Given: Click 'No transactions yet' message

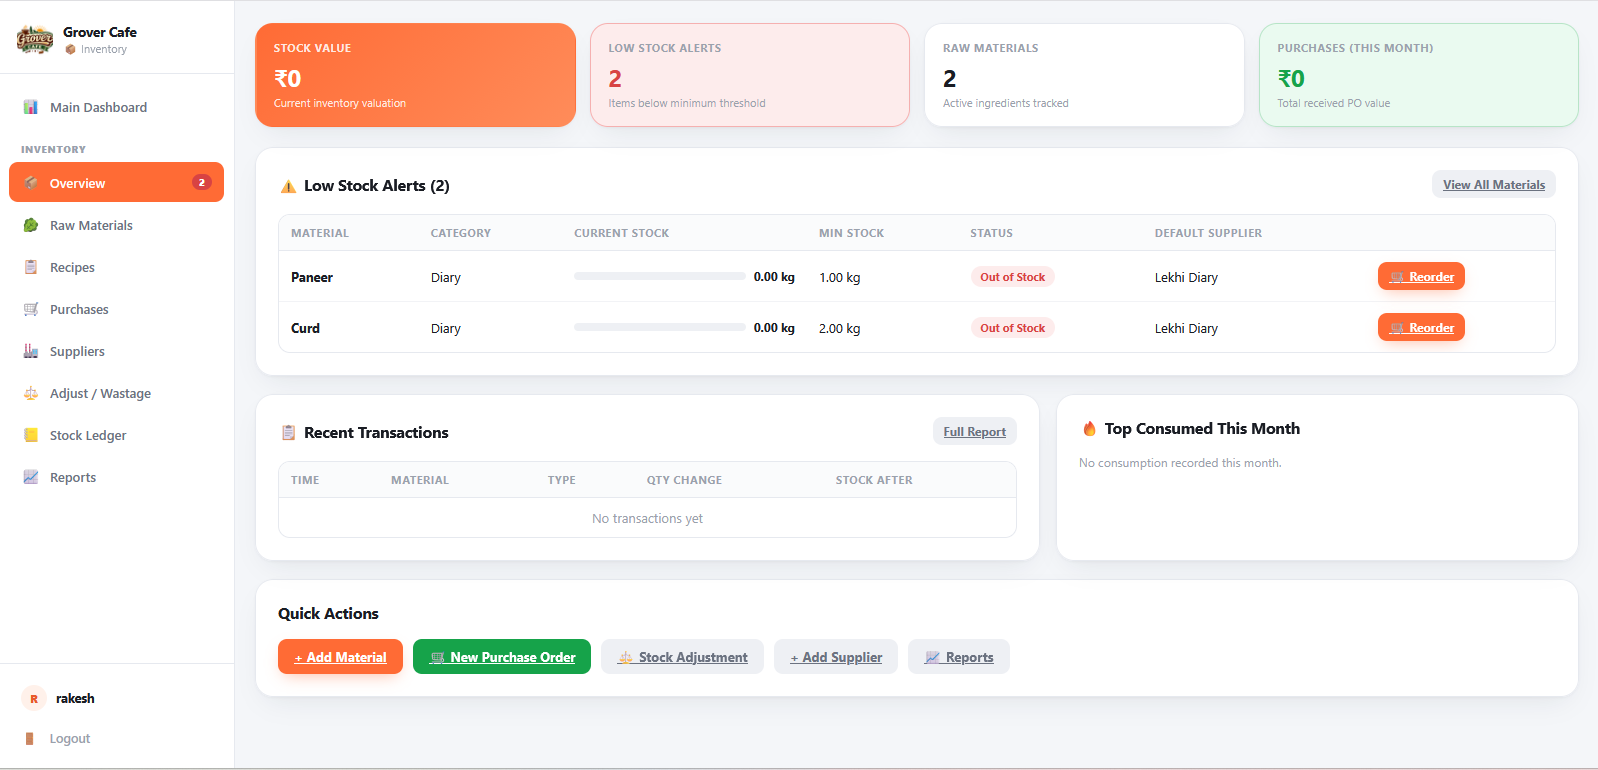Looking at the screenshot, I should (647, 518).
